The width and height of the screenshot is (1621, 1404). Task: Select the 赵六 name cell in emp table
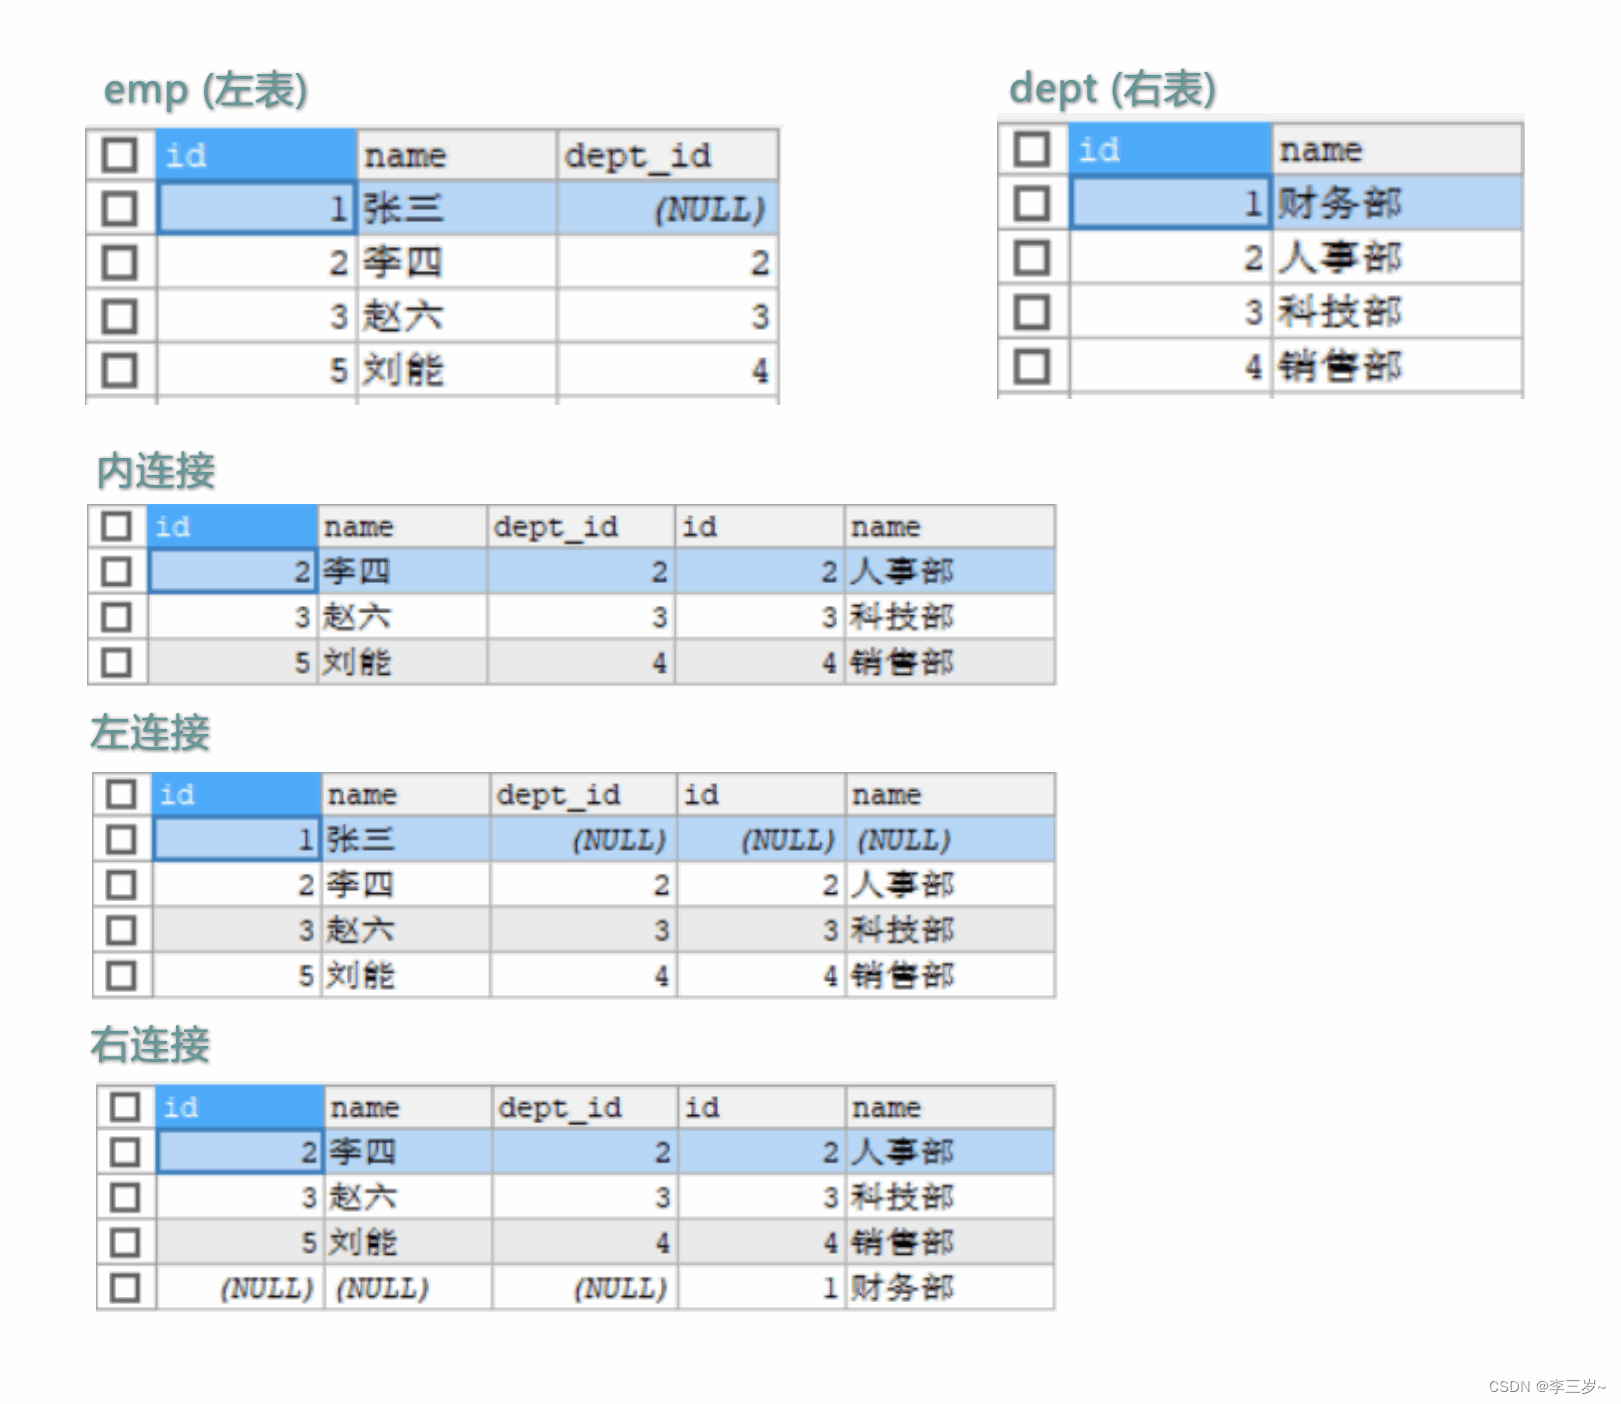(456, 317)
